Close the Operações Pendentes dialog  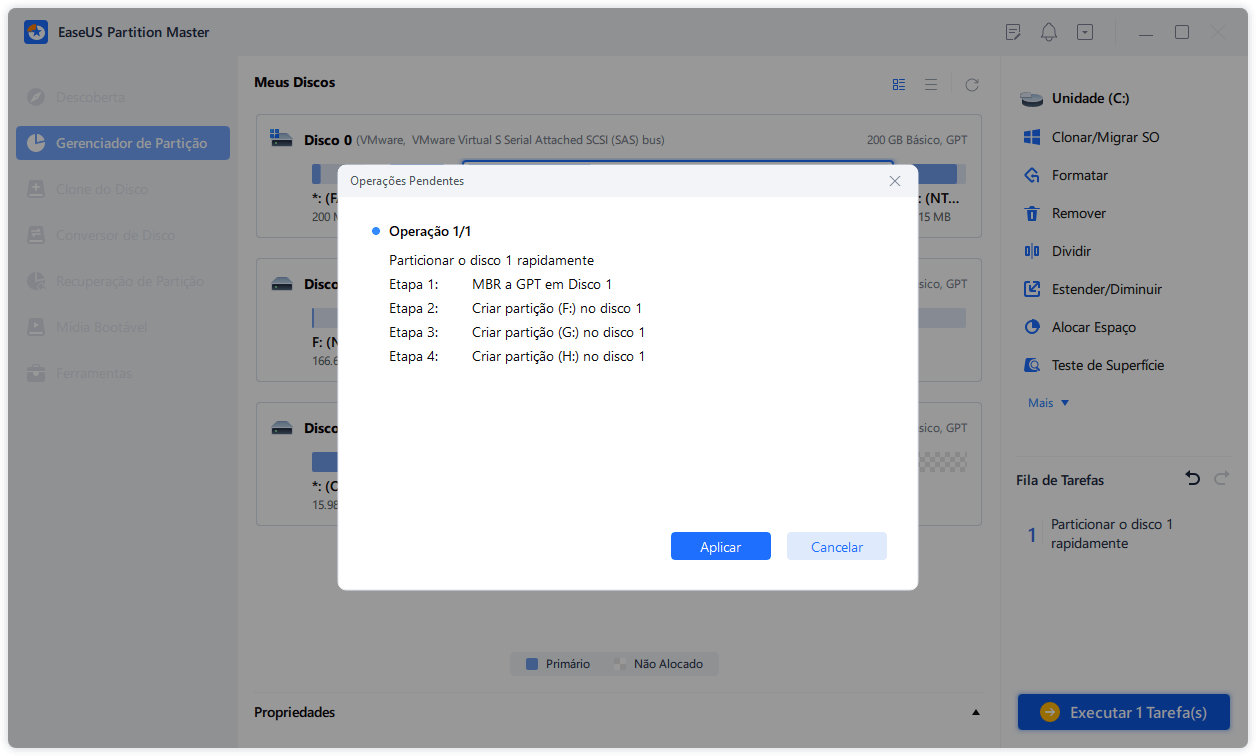pyautogui.click(x=895, y=181)
